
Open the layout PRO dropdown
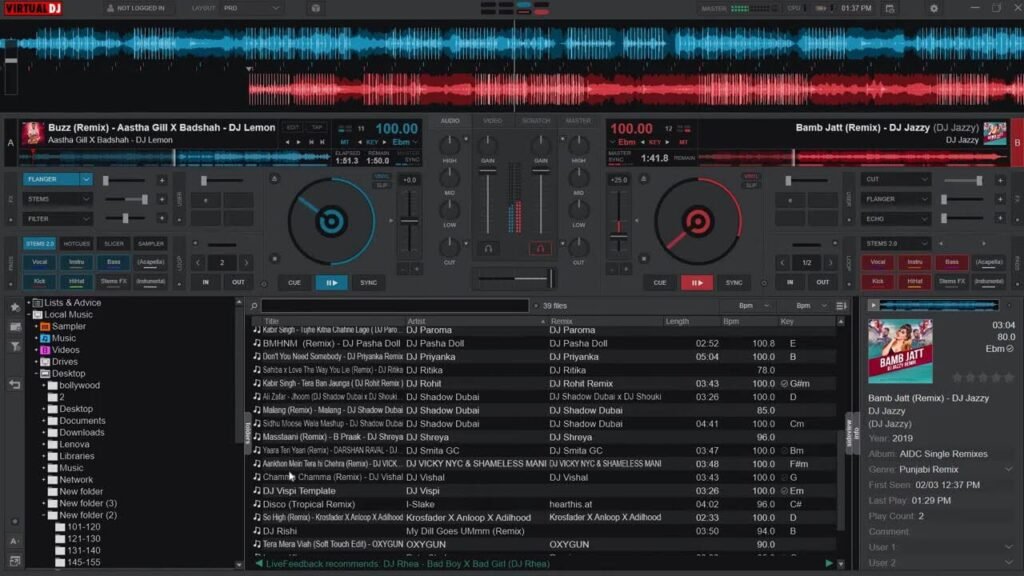[x=251, y=8]
